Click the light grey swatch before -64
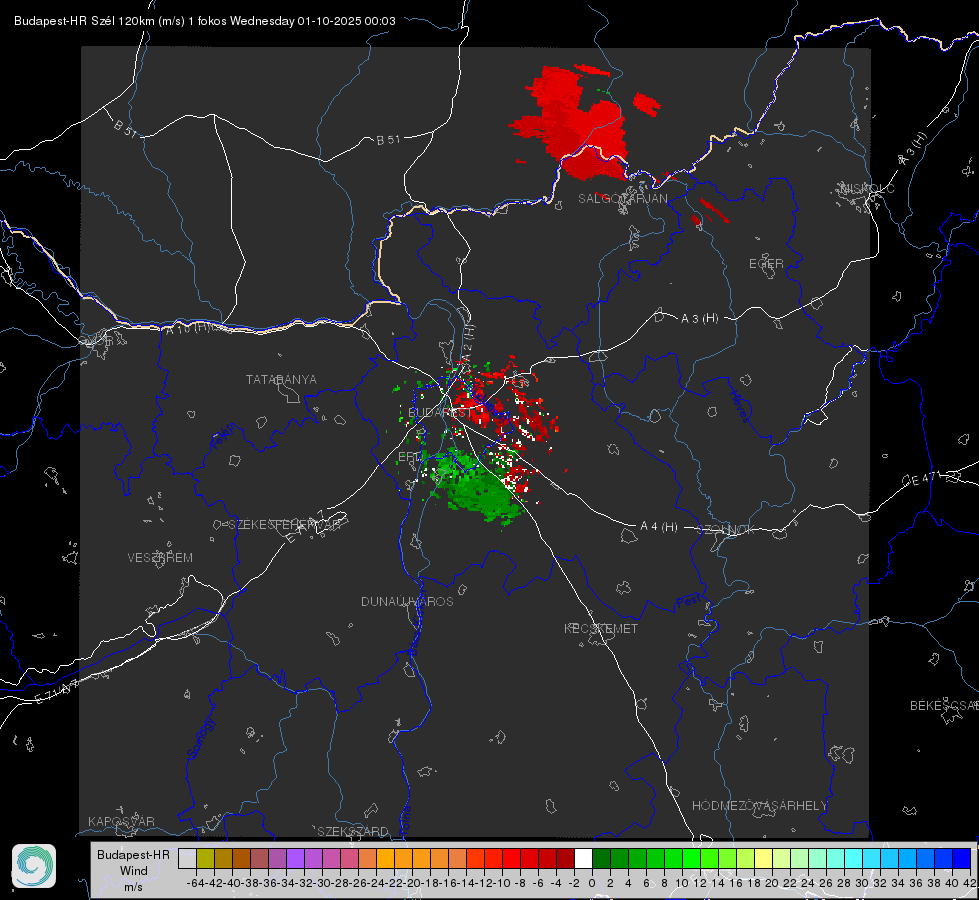Viewport: 979px width, 900px height. (187, 858)
